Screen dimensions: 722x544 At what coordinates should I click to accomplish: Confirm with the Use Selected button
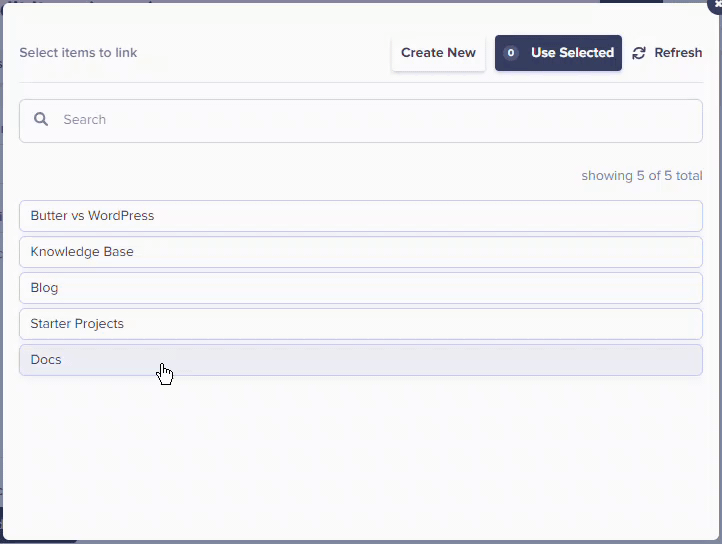click(558, 53)
